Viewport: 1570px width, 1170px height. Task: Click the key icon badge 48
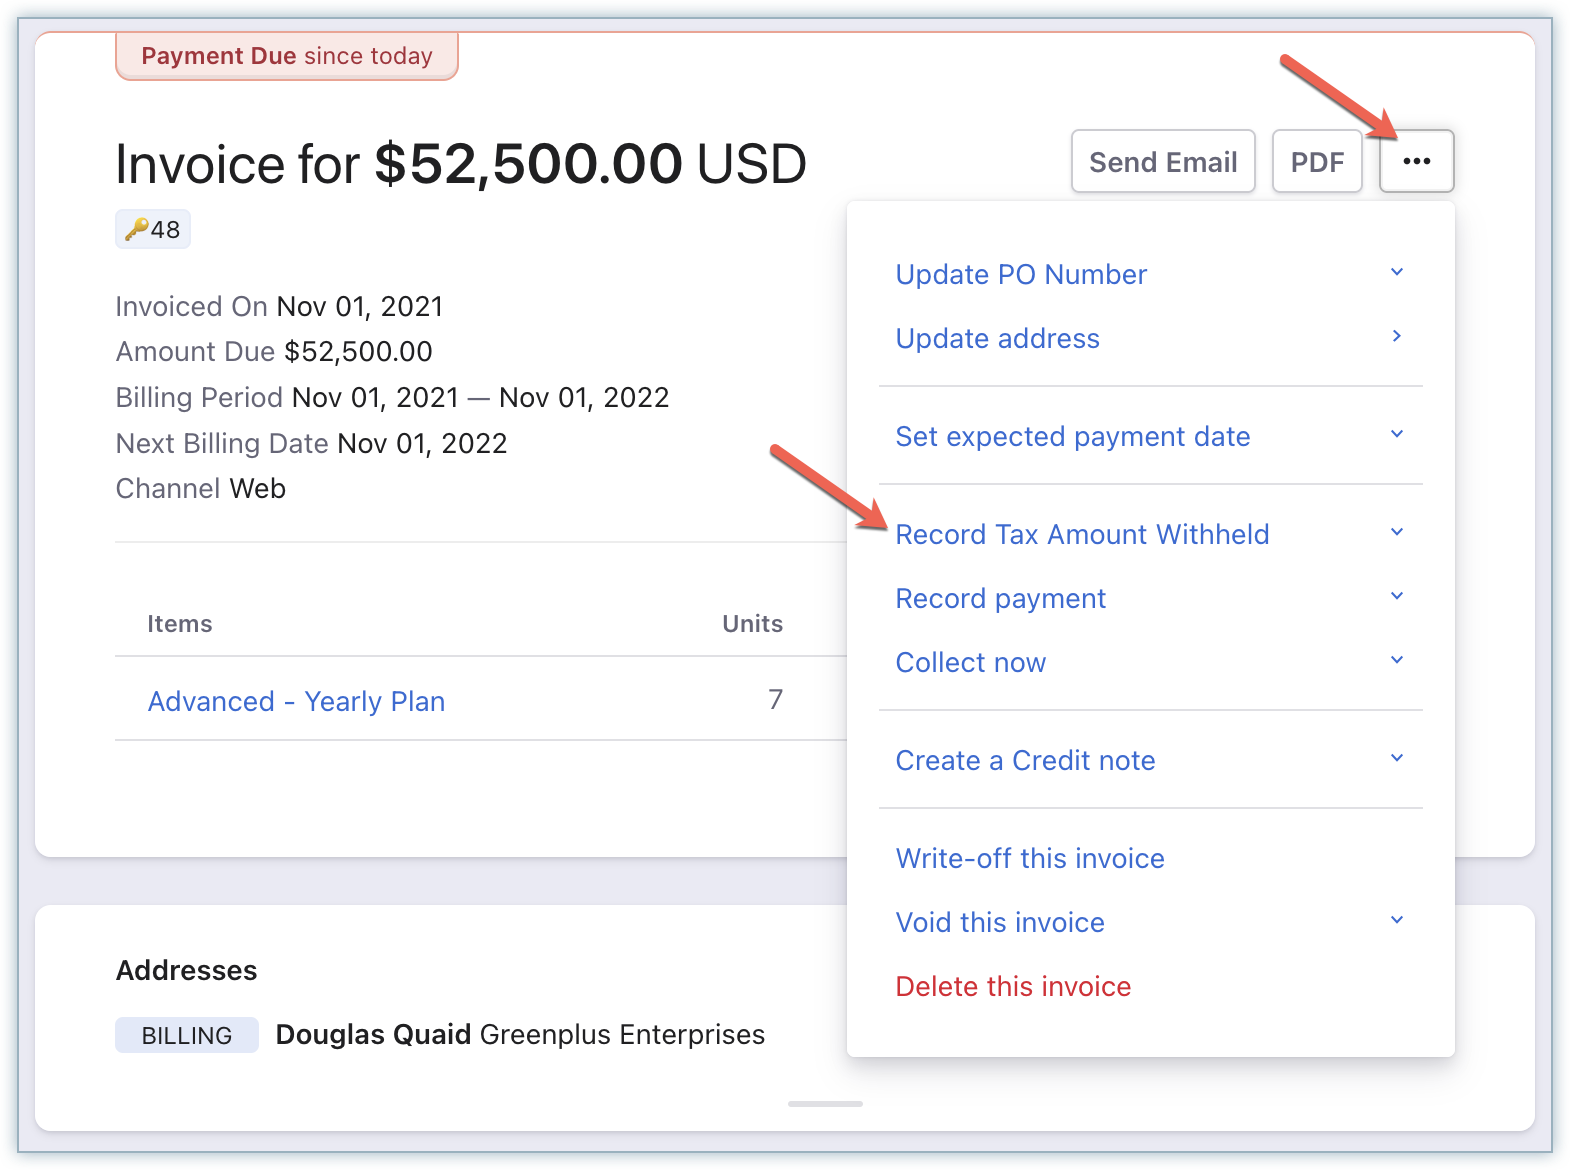point(153,230)
